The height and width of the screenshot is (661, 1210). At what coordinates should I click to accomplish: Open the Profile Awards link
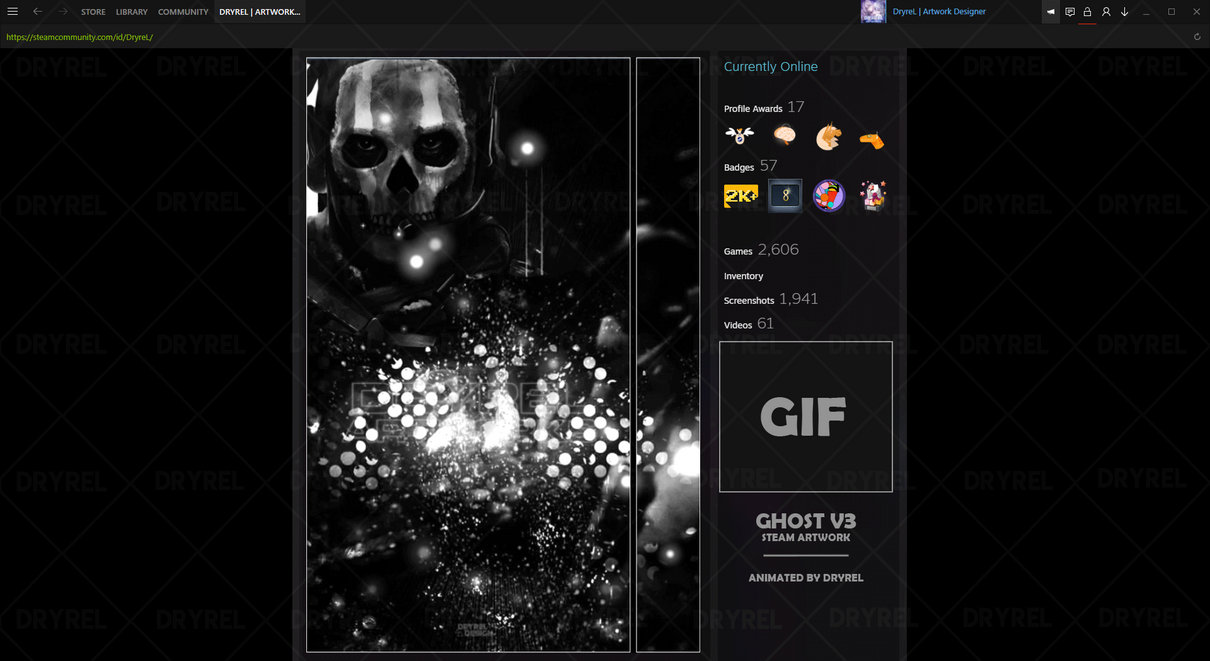click(764, 107)
